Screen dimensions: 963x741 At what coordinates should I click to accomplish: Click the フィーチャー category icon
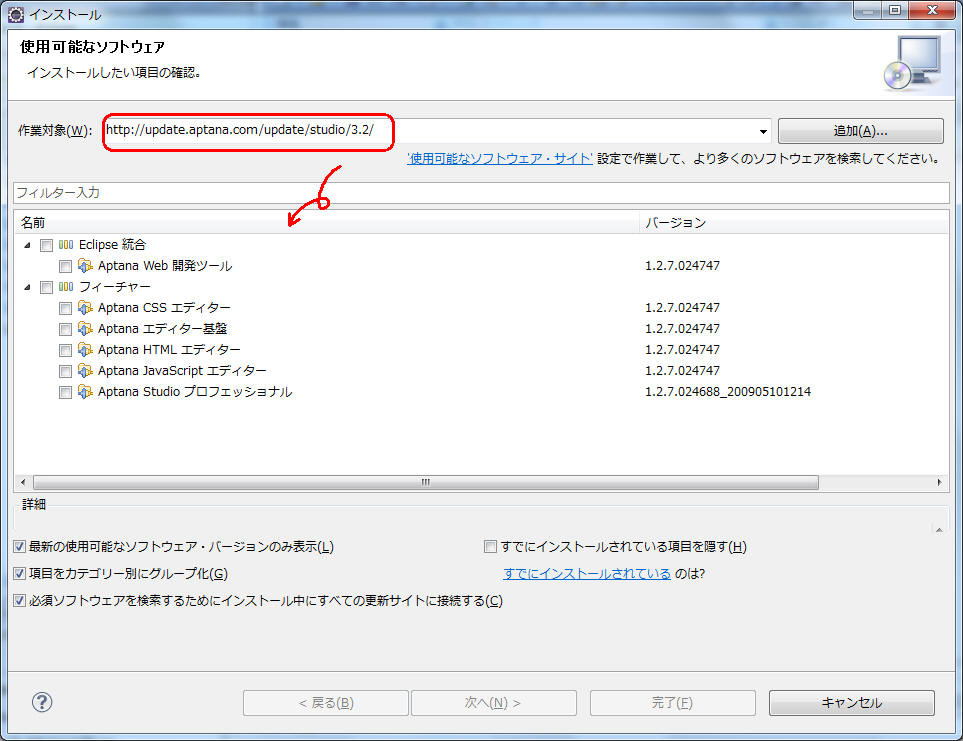(66, 287)
